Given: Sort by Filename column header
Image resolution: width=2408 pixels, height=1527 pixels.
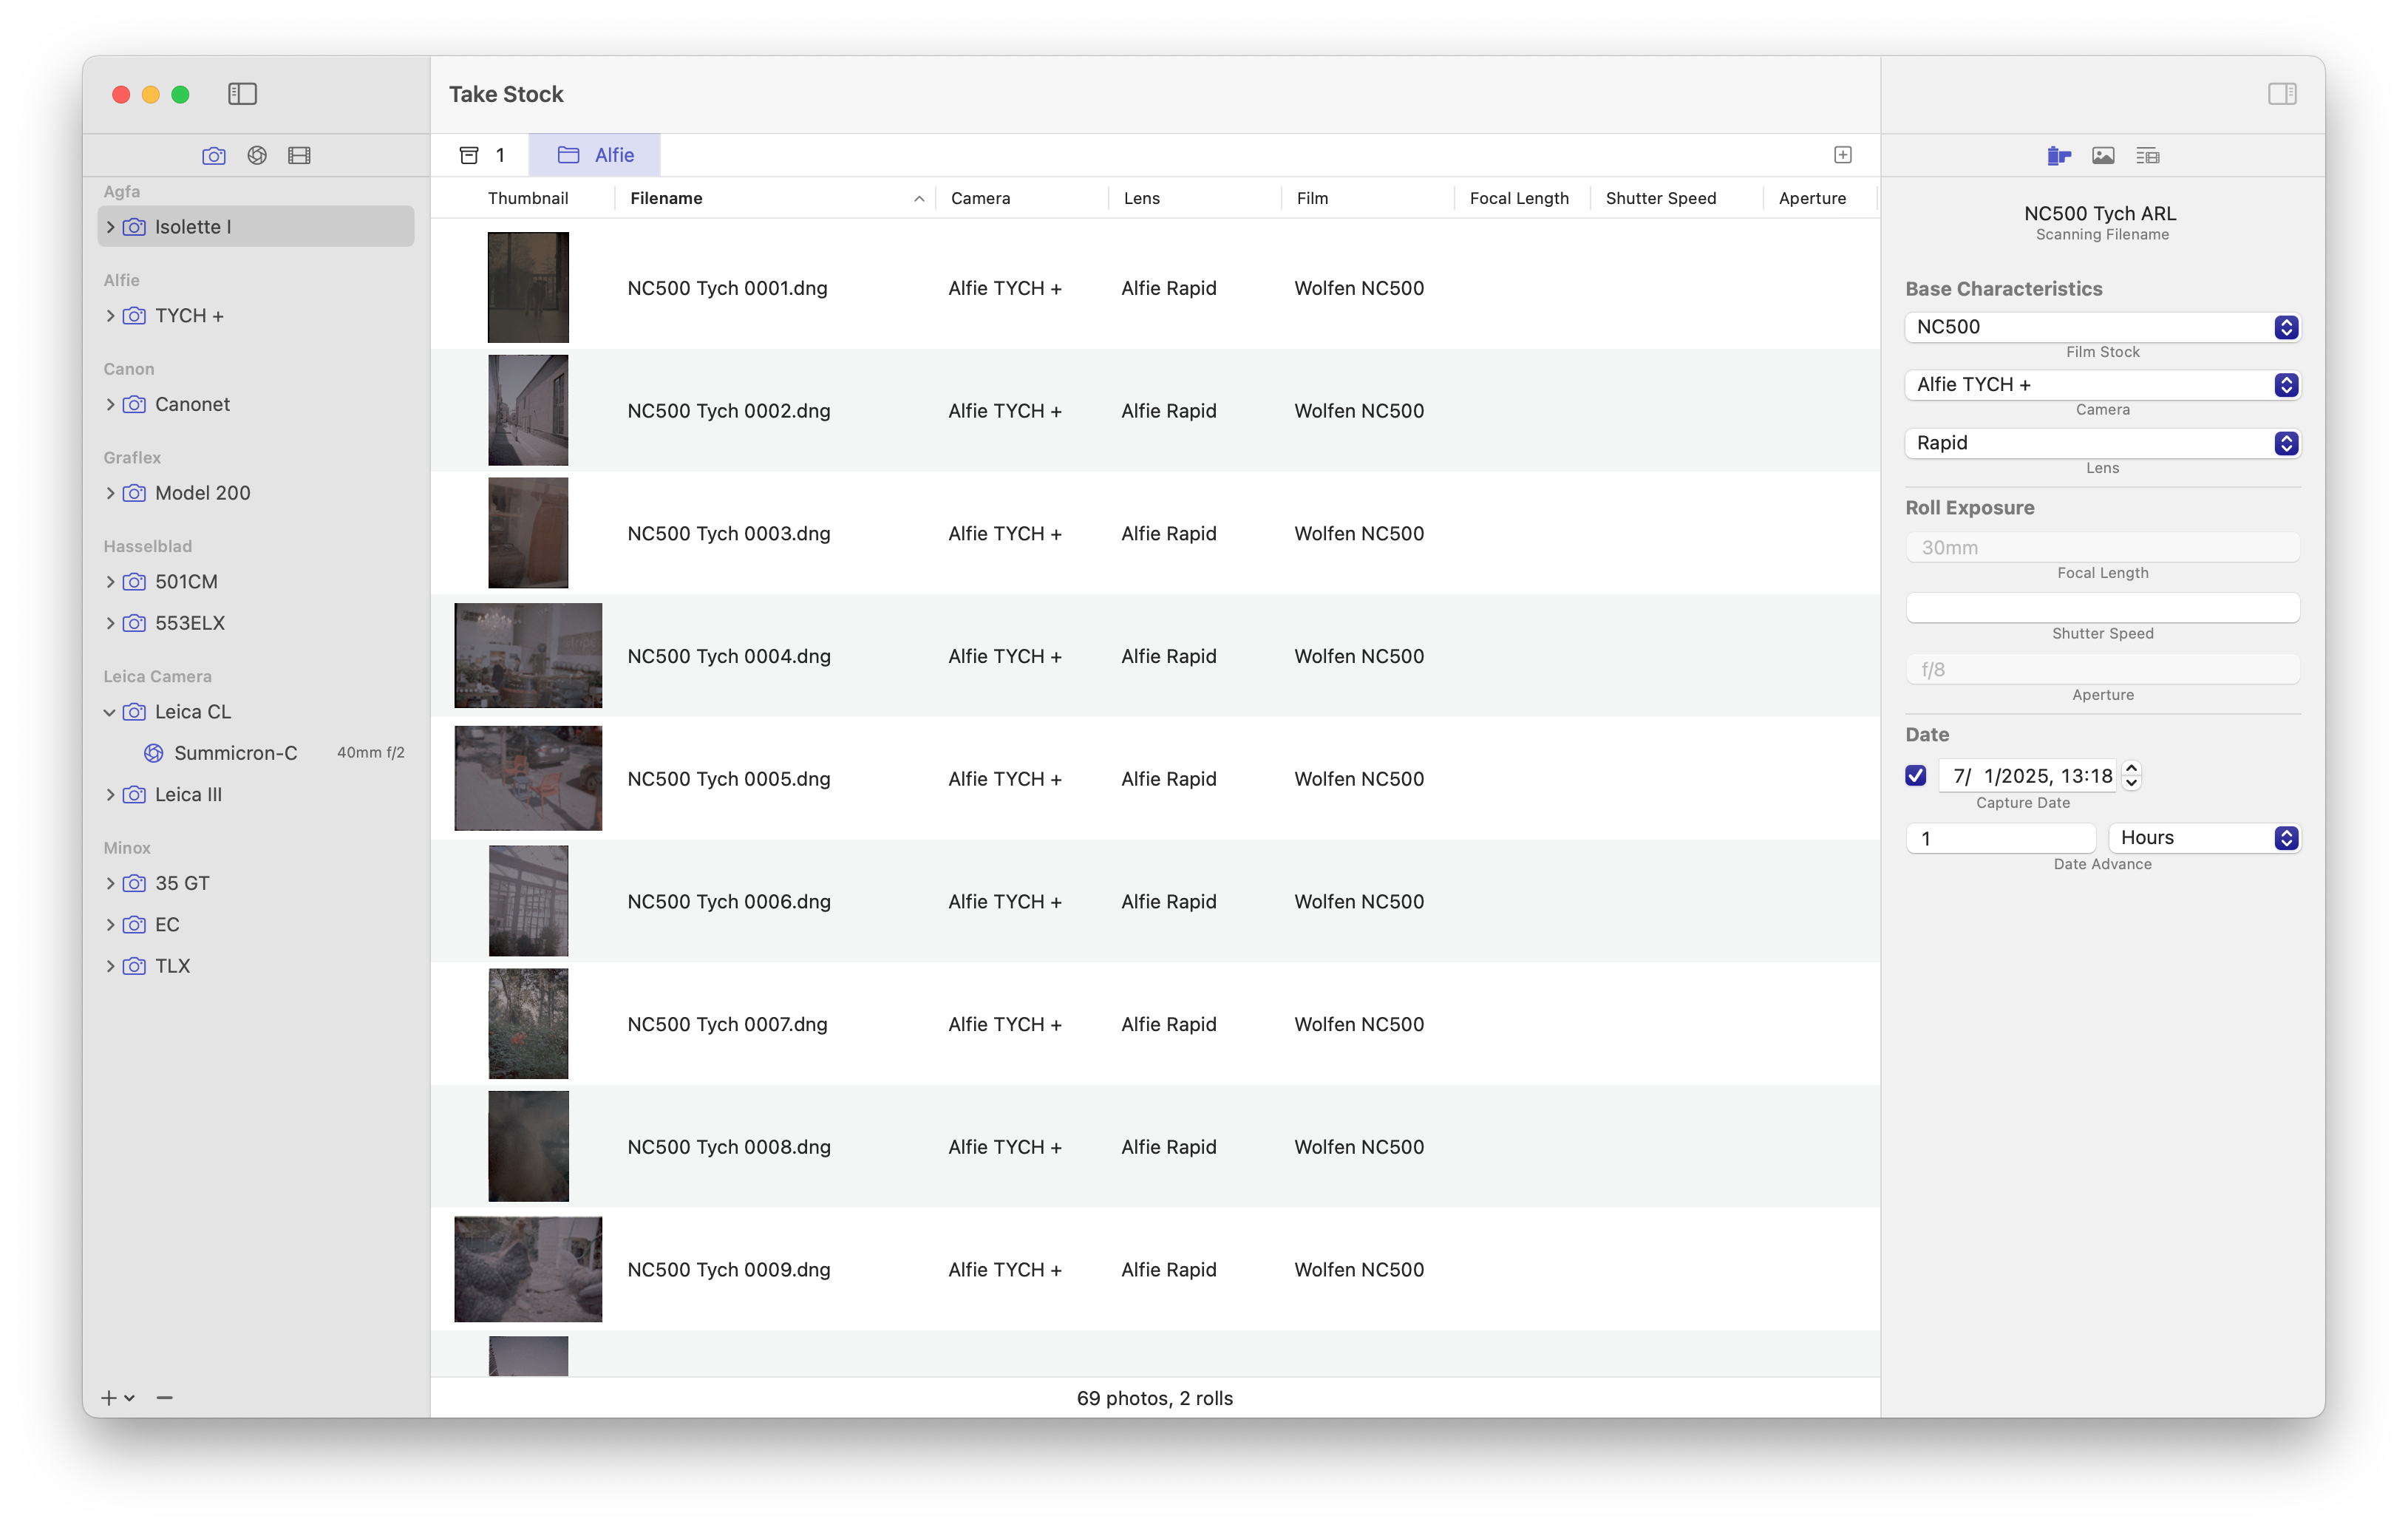Looking at the screenshot, I should click(775, 198).
